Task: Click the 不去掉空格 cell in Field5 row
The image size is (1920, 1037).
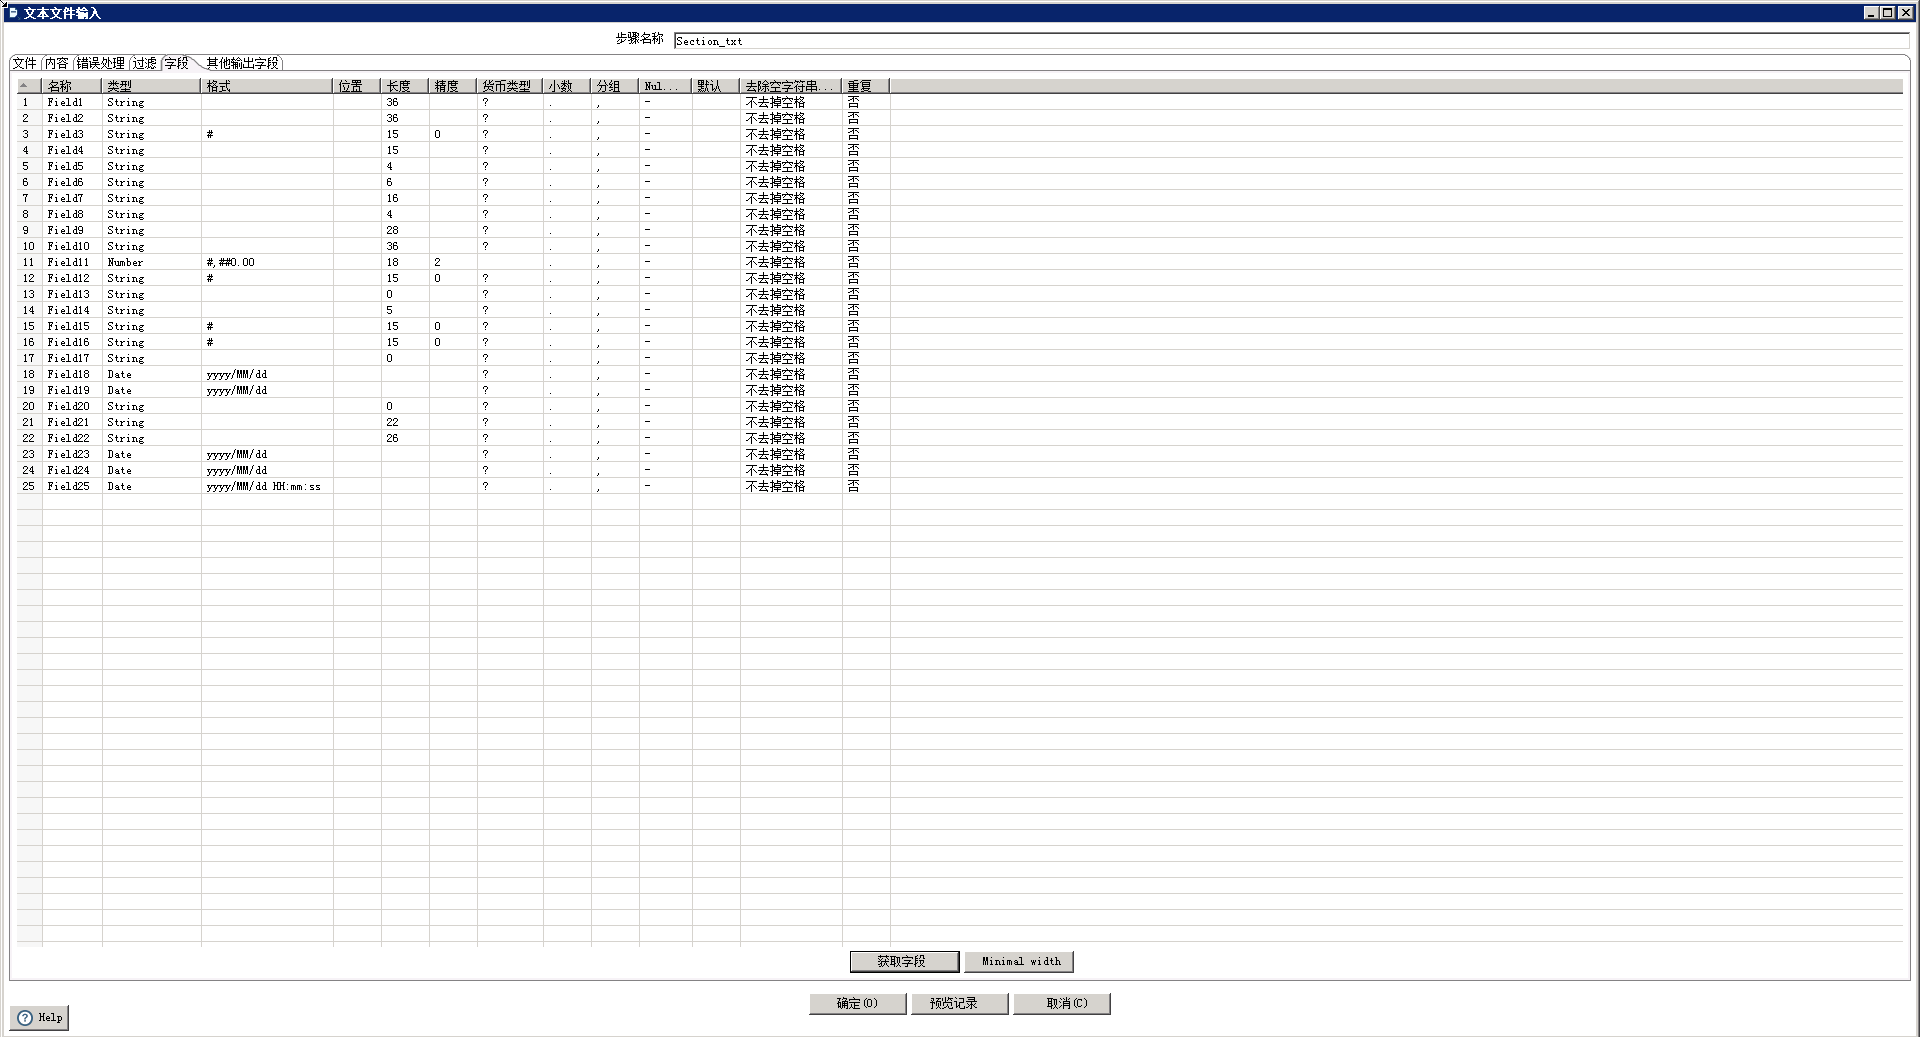Action: [791, 166]
